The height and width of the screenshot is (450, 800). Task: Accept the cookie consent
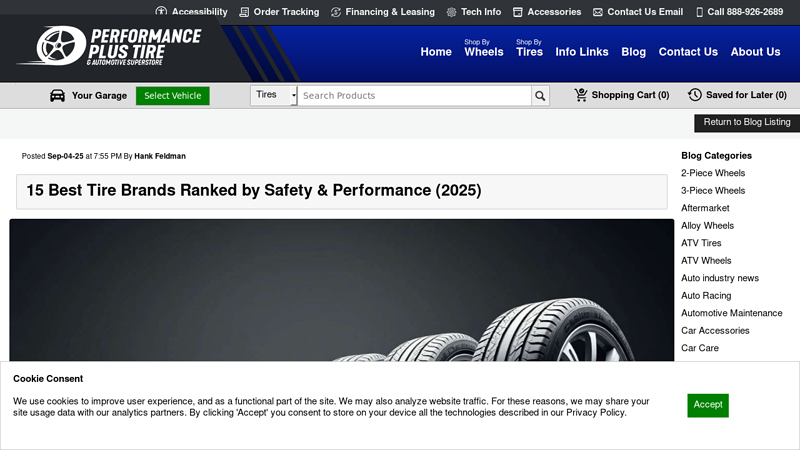click(x=708, y=405)
